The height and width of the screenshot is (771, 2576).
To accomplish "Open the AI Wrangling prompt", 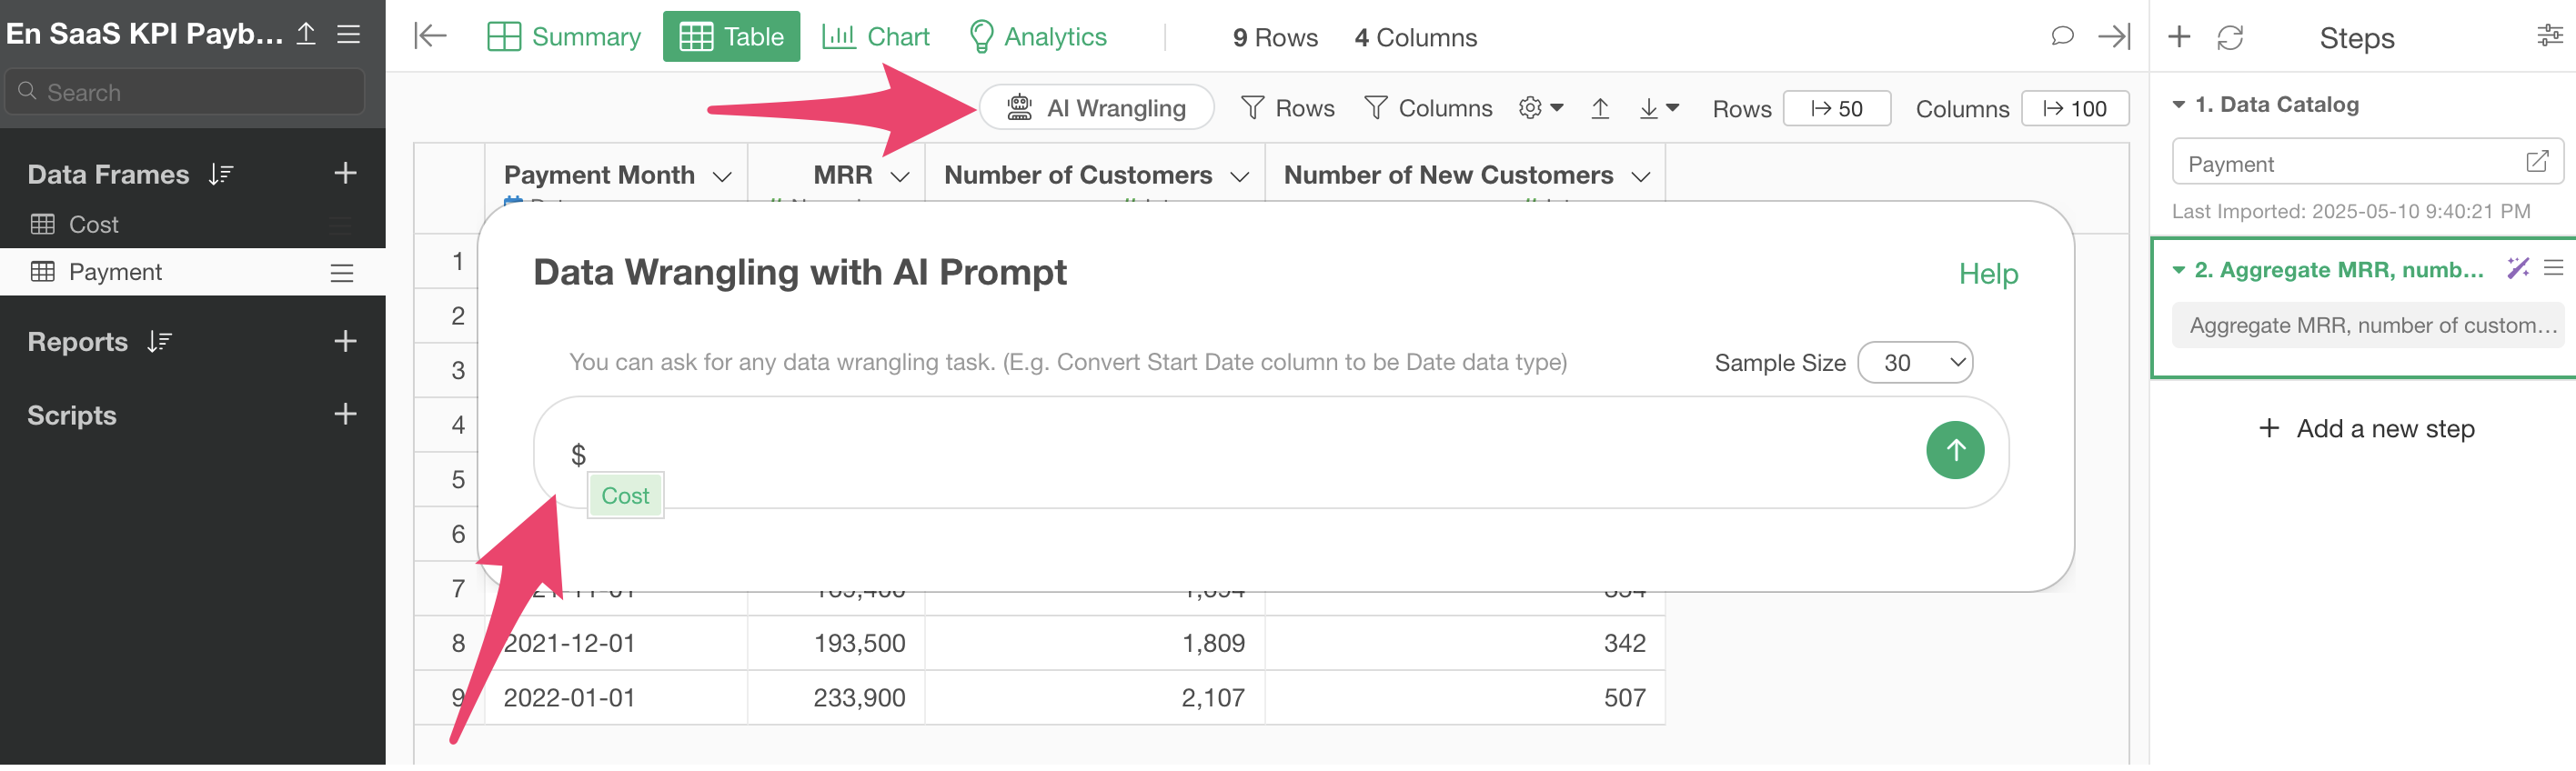I will click(x=1096, y=108).
